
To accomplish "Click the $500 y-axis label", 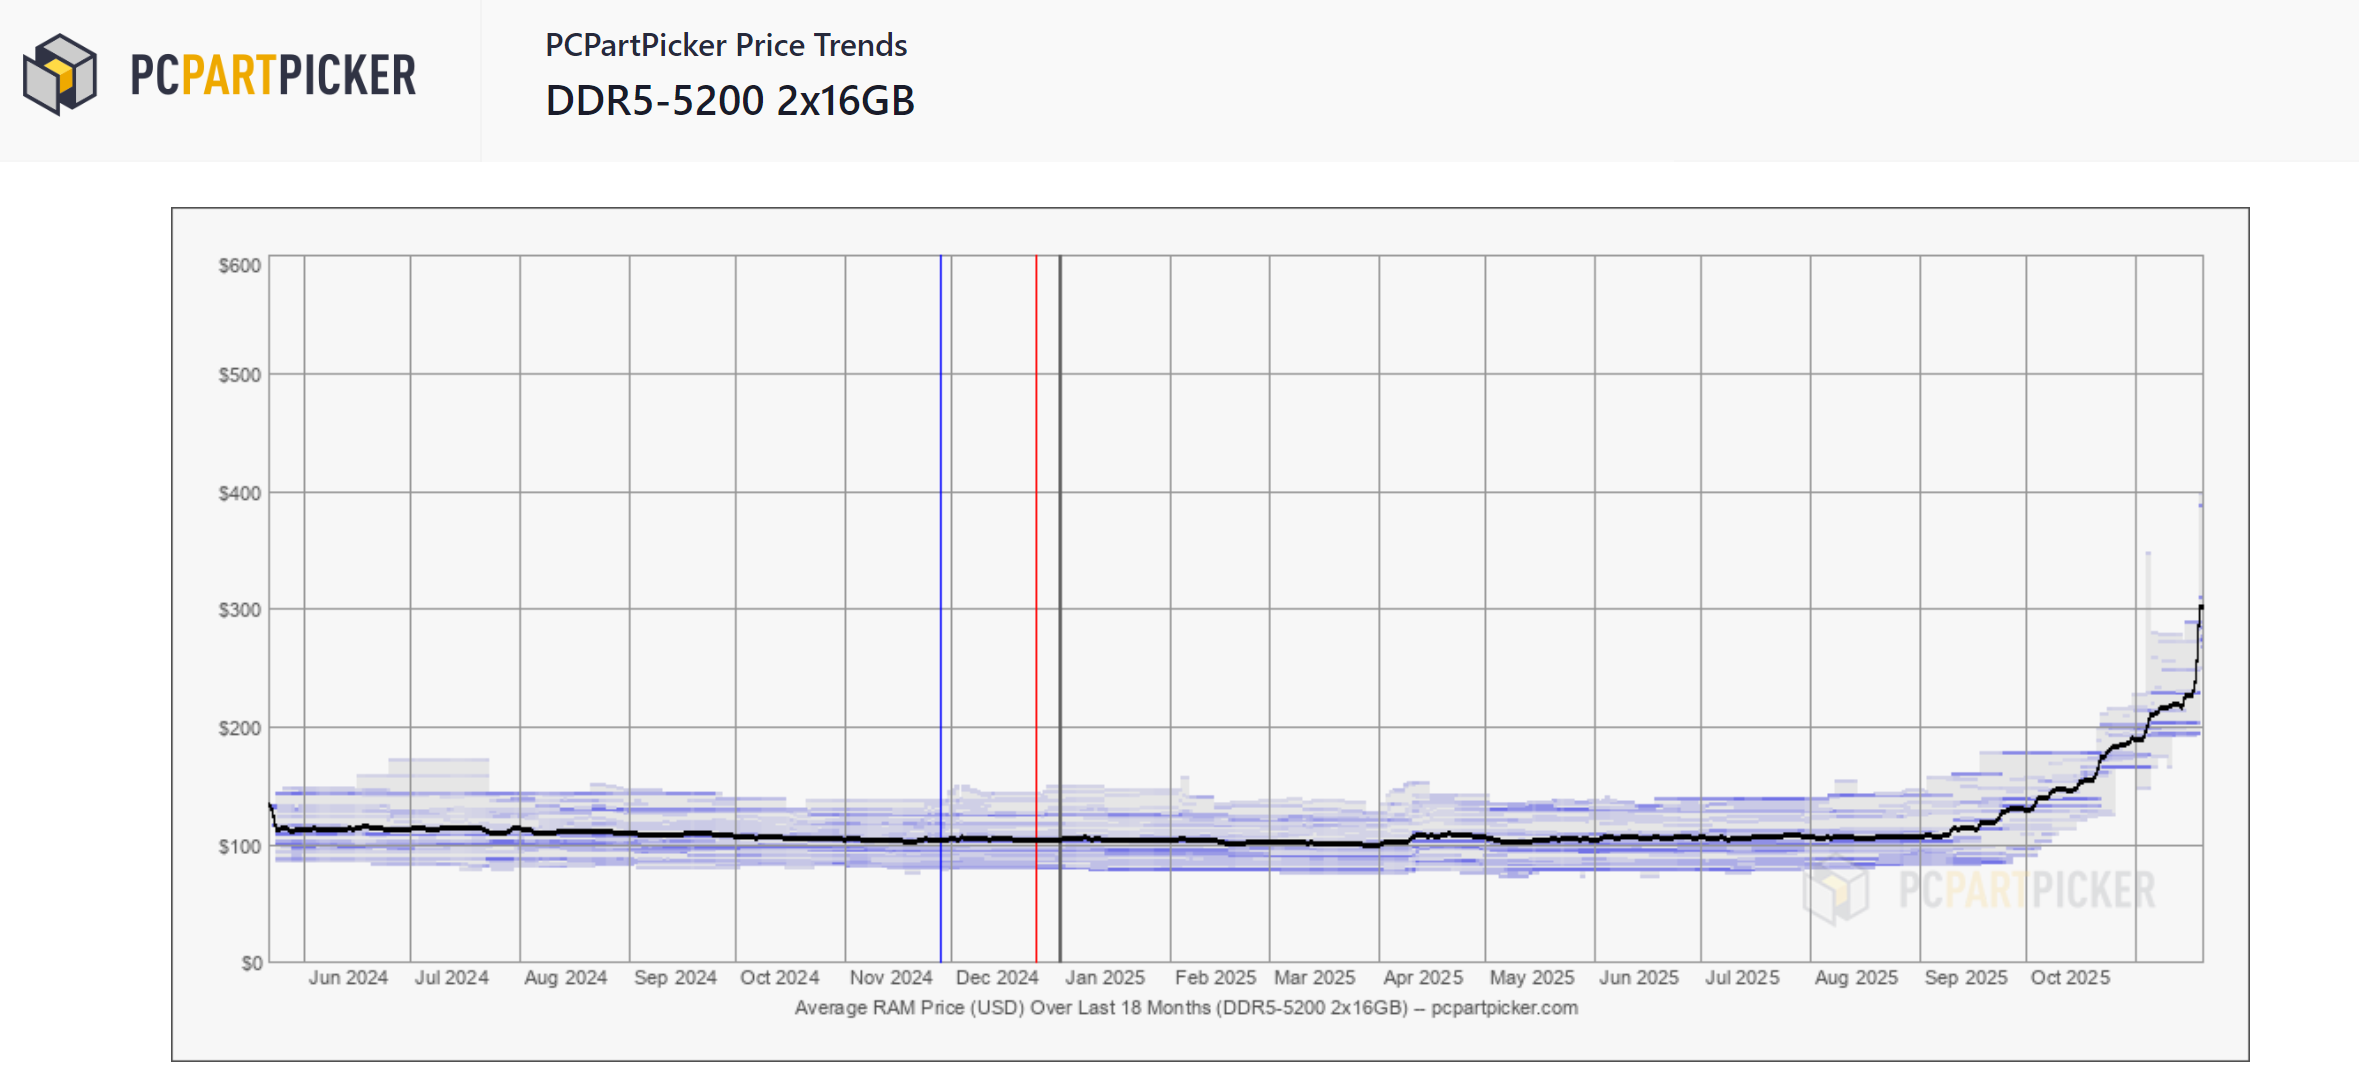I will tap(240, 375).
